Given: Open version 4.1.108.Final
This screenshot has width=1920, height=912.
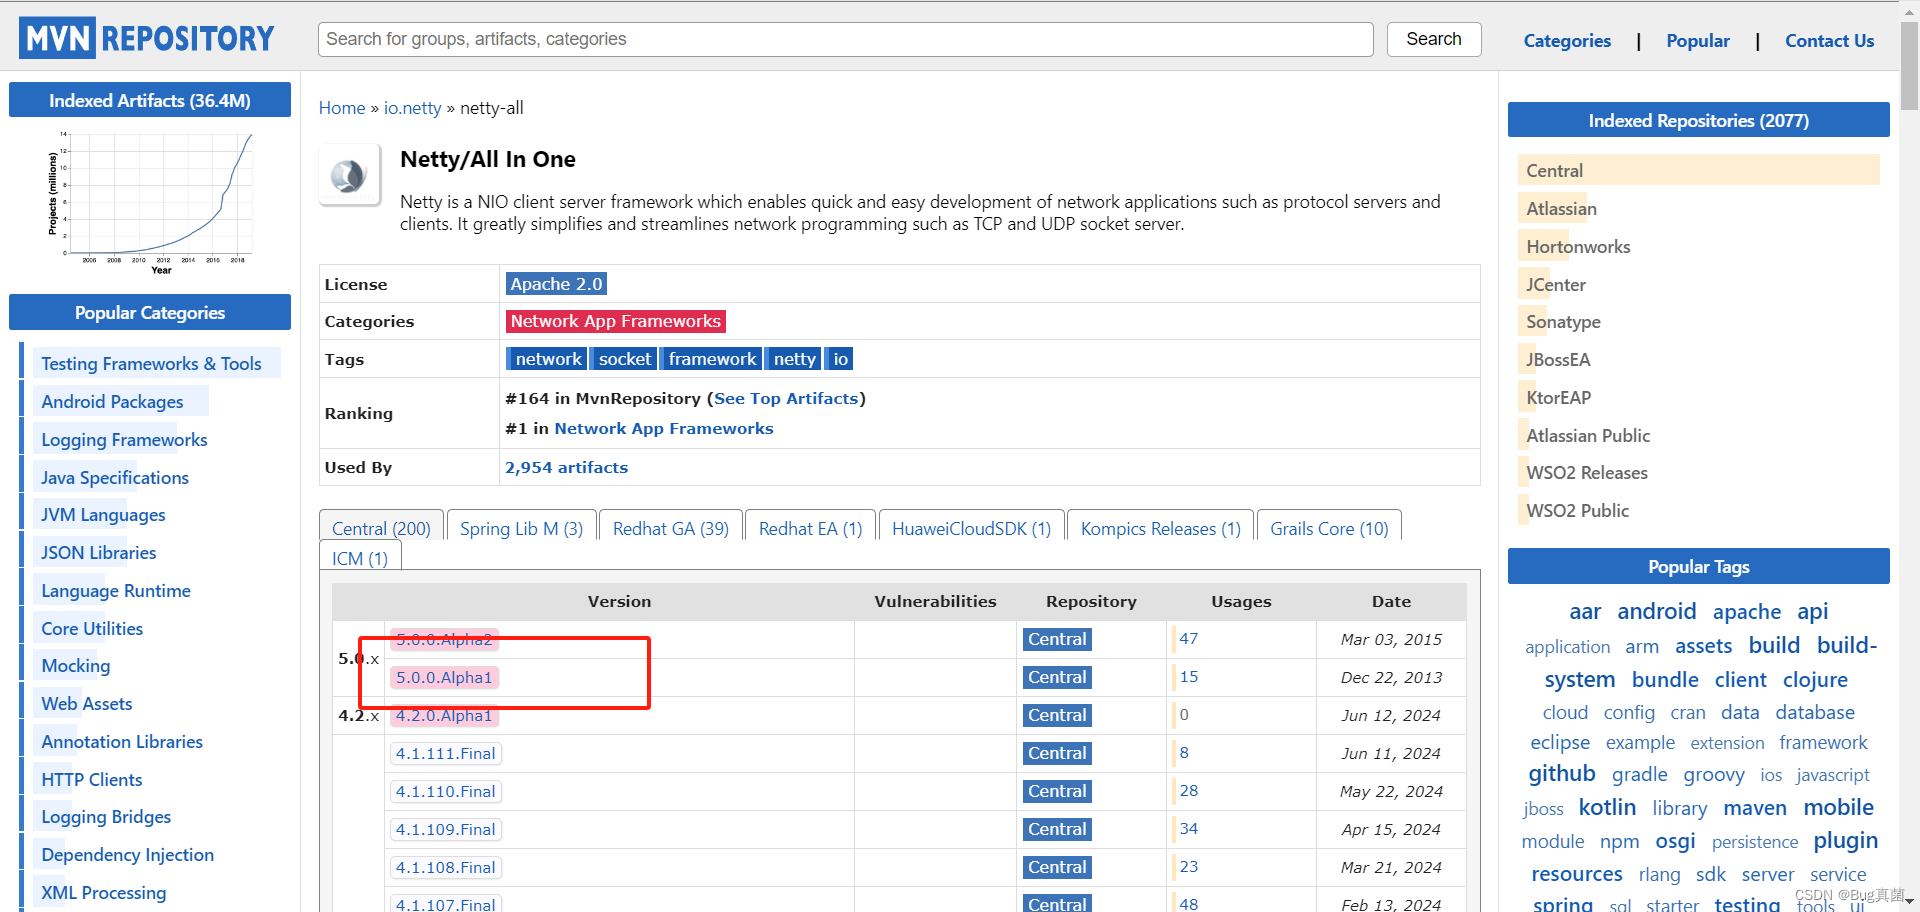Looking at the screenshot, I should point(445,867).
